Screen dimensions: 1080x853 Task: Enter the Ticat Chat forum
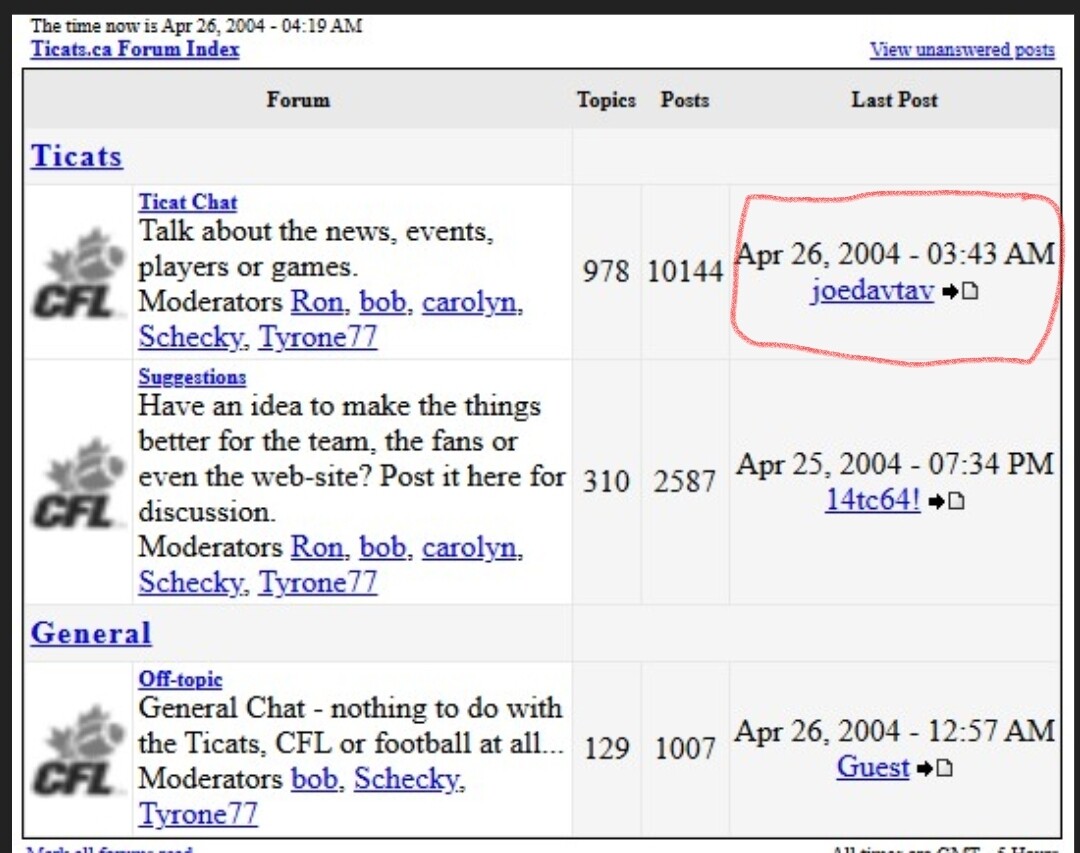pos(188,202)
